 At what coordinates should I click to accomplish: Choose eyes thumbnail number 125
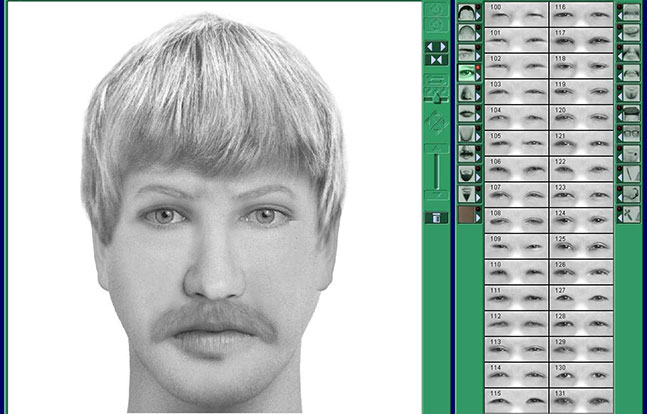(x=581, y=246)
